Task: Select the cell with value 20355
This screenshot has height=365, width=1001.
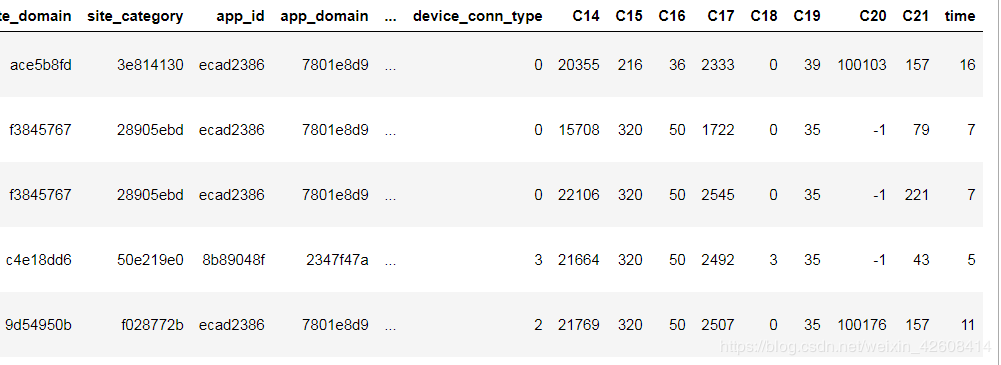Action: click(x=578, y=64)
